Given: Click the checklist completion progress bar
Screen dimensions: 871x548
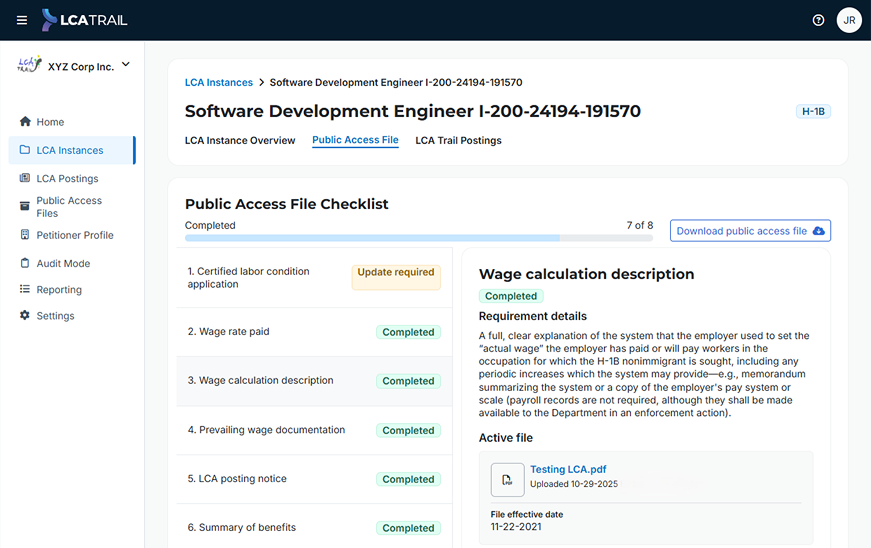Looking at the screenshot, I should click(419, 238).
